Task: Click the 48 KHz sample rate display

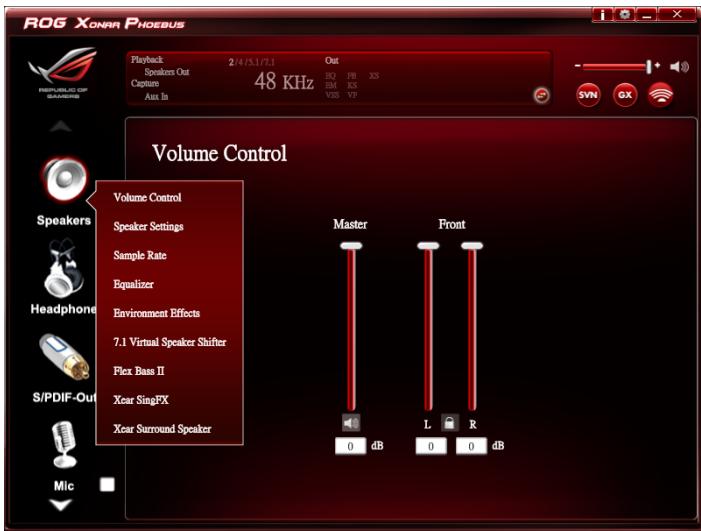Action: click(x=284, y=81)
